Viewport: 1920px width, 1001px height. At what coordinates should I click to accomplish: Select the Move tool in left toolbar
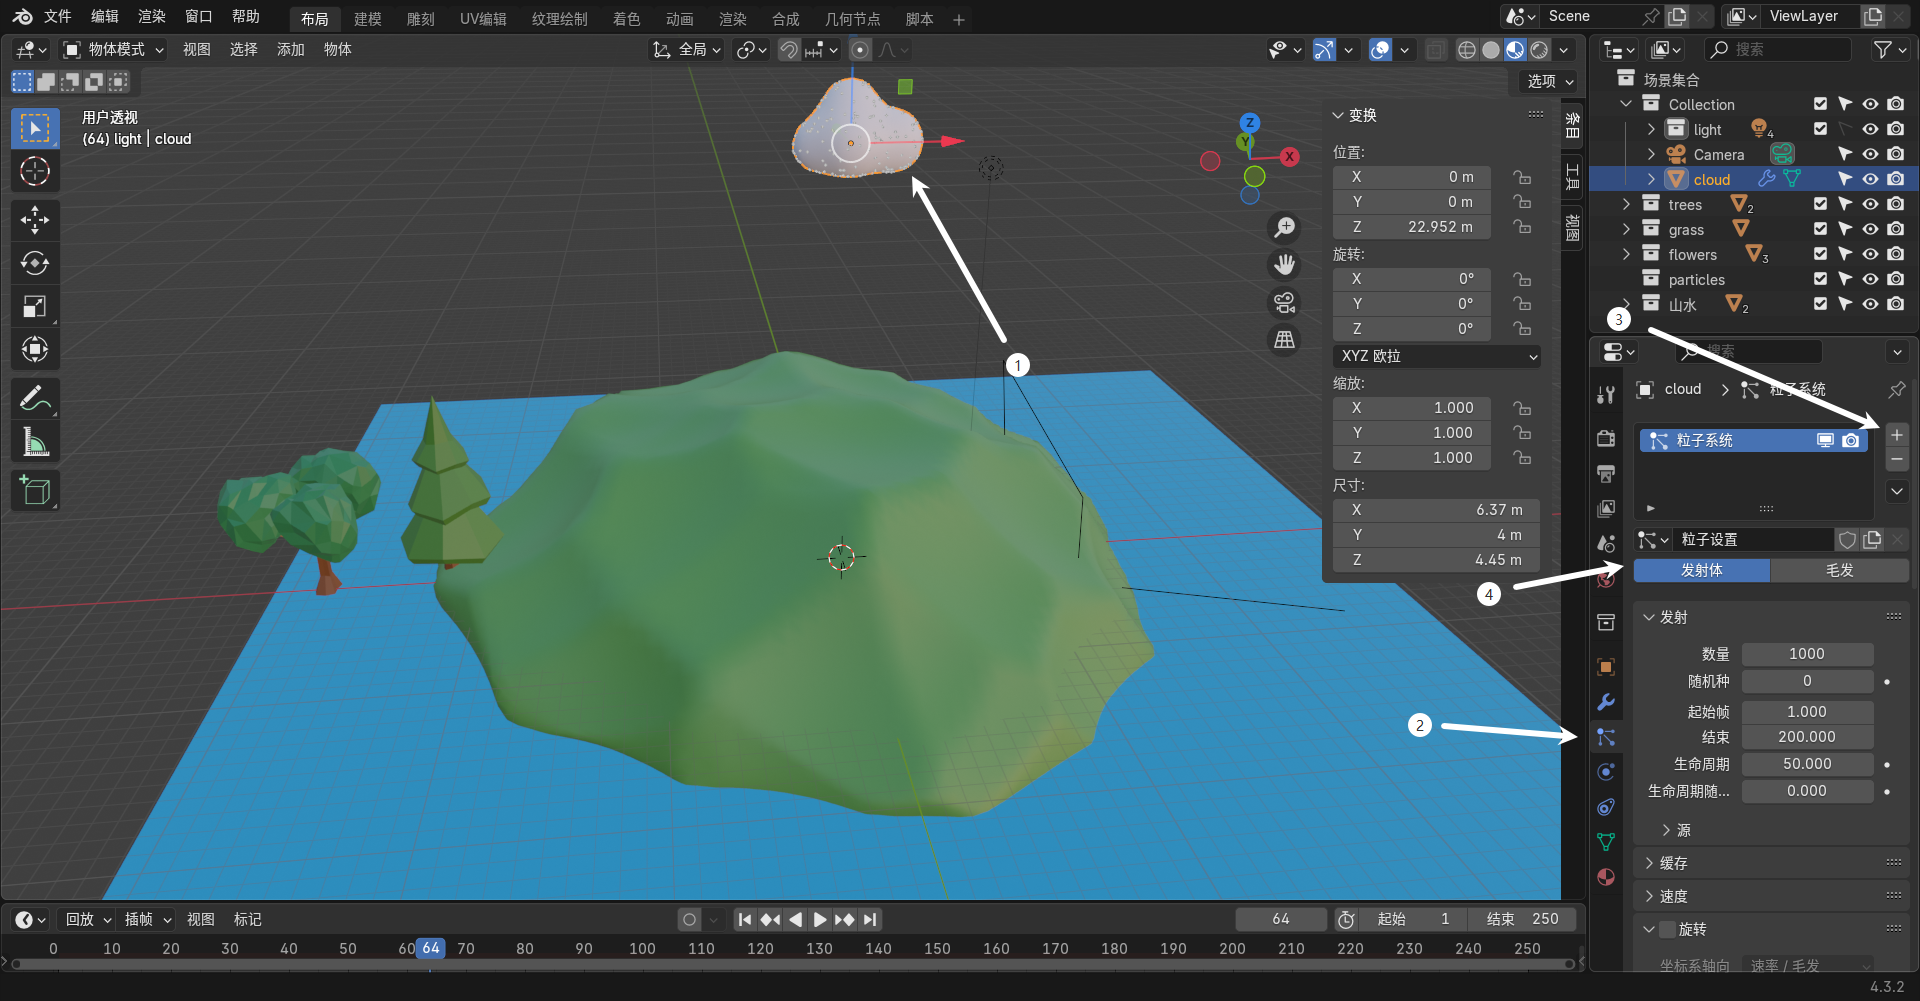(x=35, y=220)
